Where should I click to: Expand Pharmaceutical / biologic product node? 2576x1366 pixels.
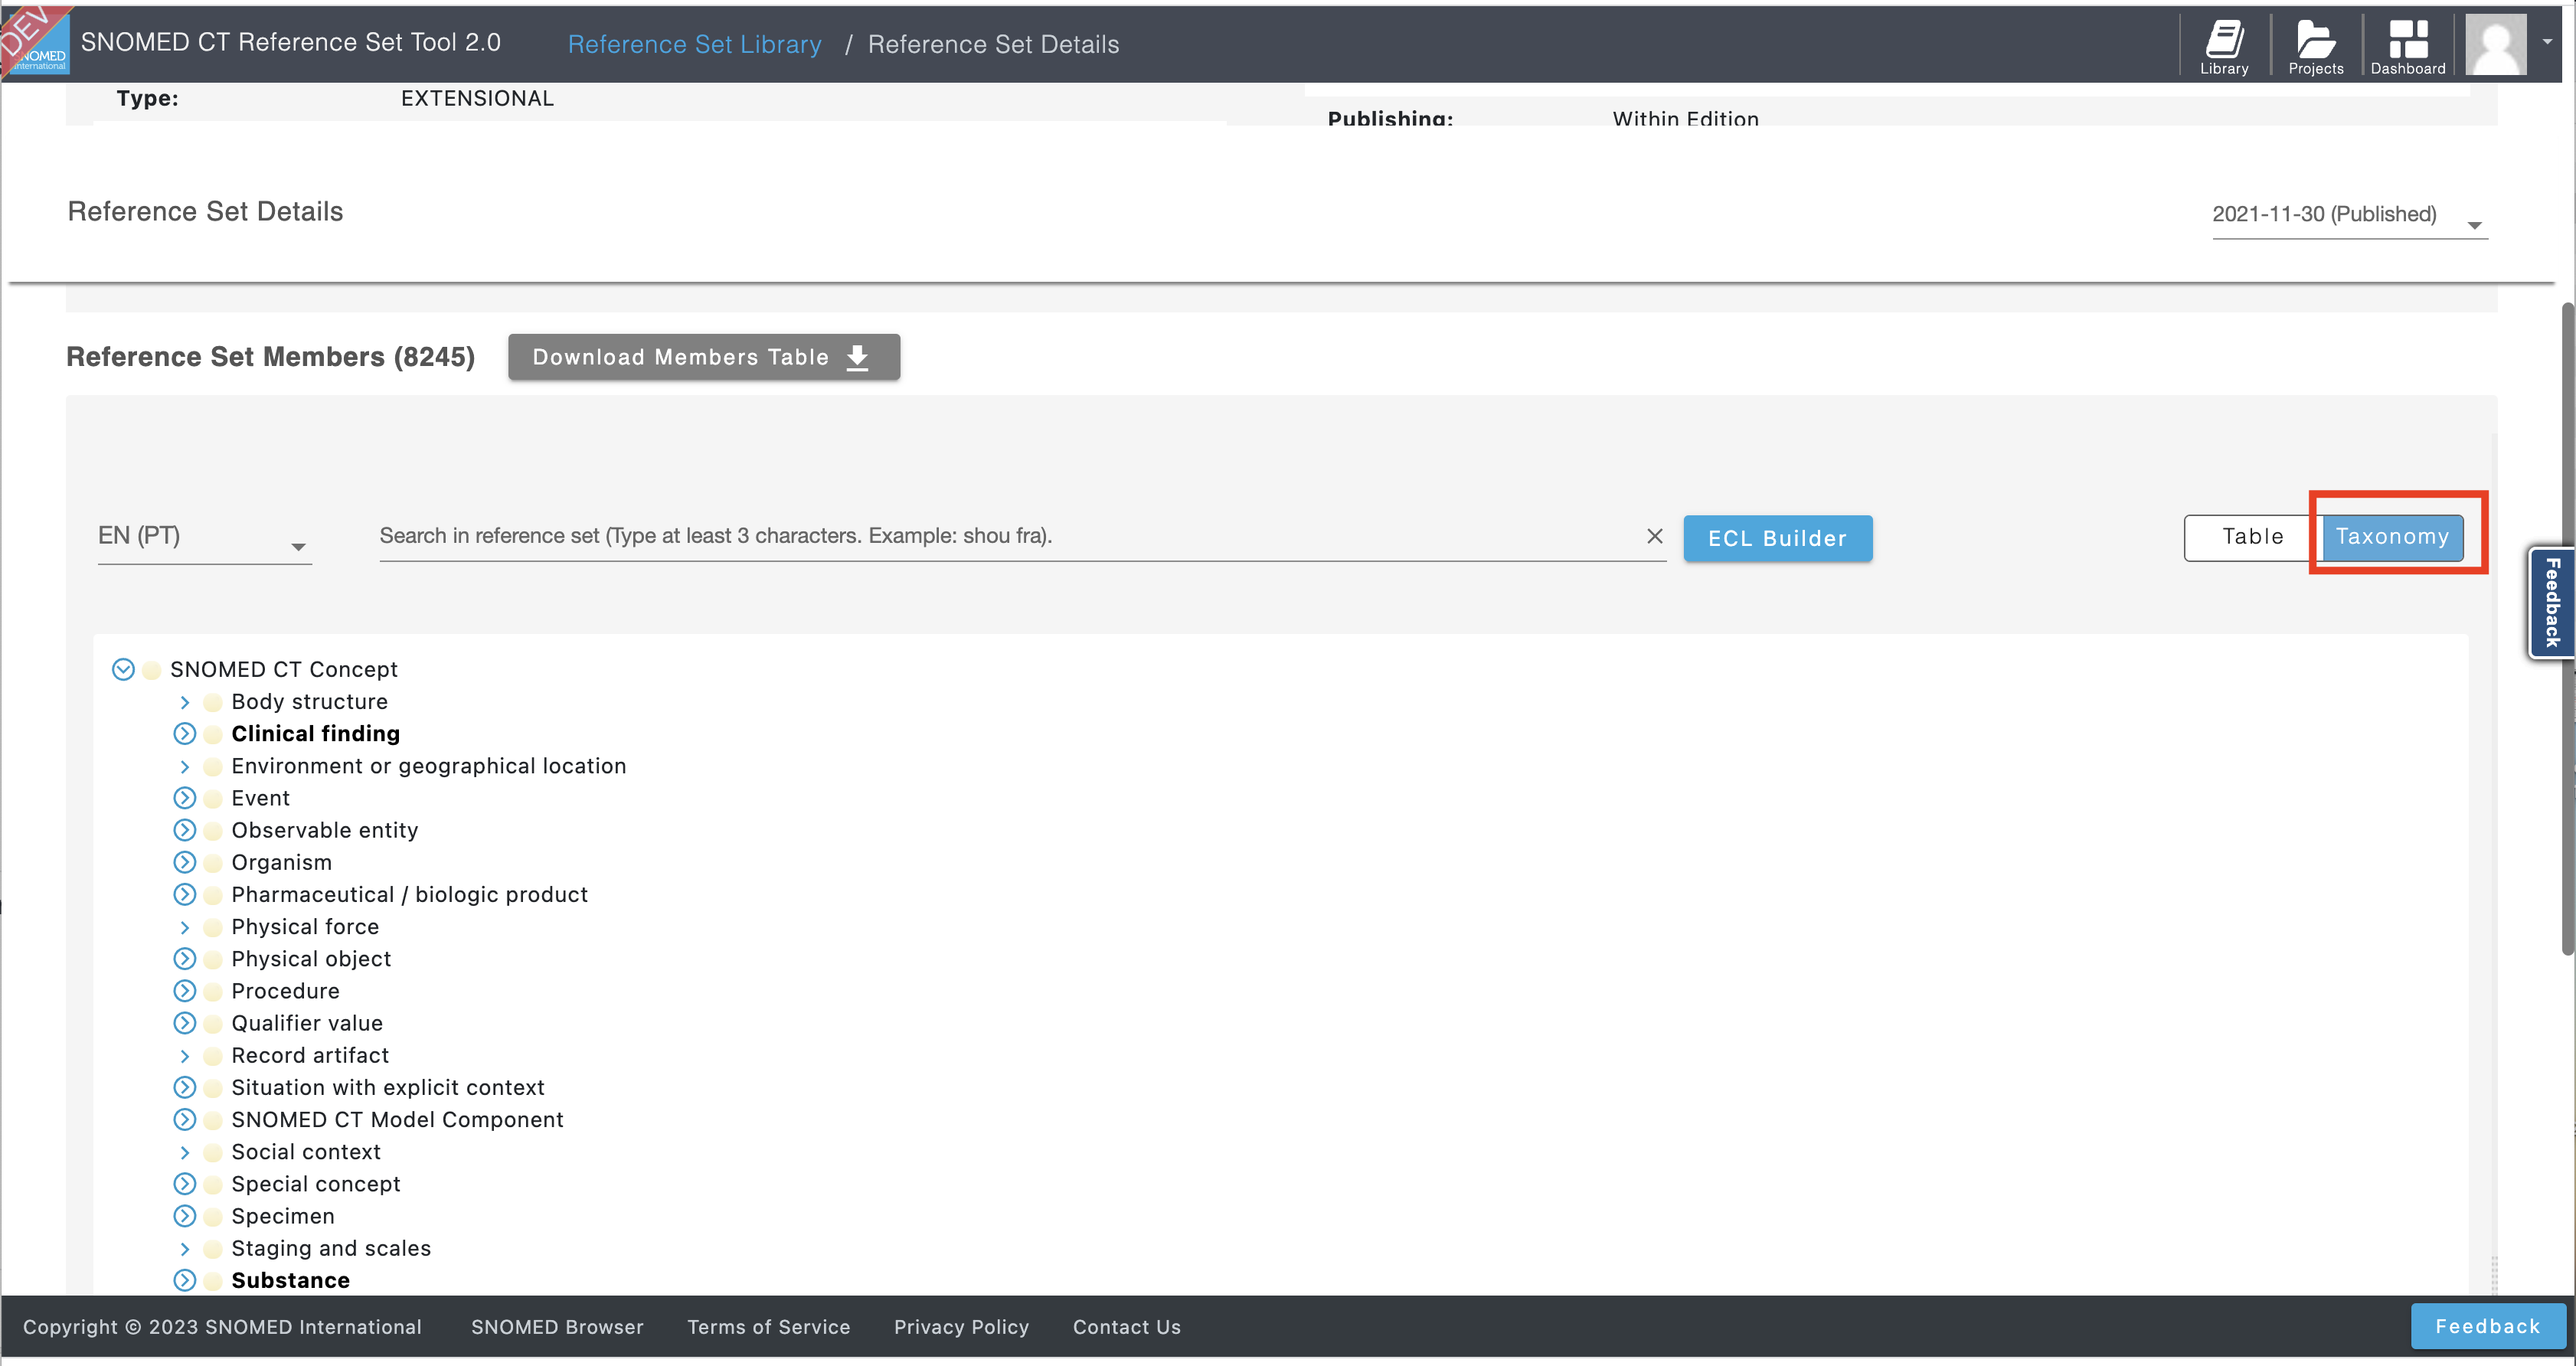coord(185,894)
